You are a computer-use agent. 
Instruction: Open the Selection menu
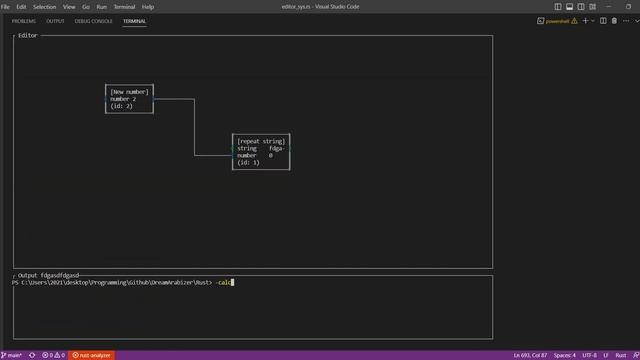(44, 7)
